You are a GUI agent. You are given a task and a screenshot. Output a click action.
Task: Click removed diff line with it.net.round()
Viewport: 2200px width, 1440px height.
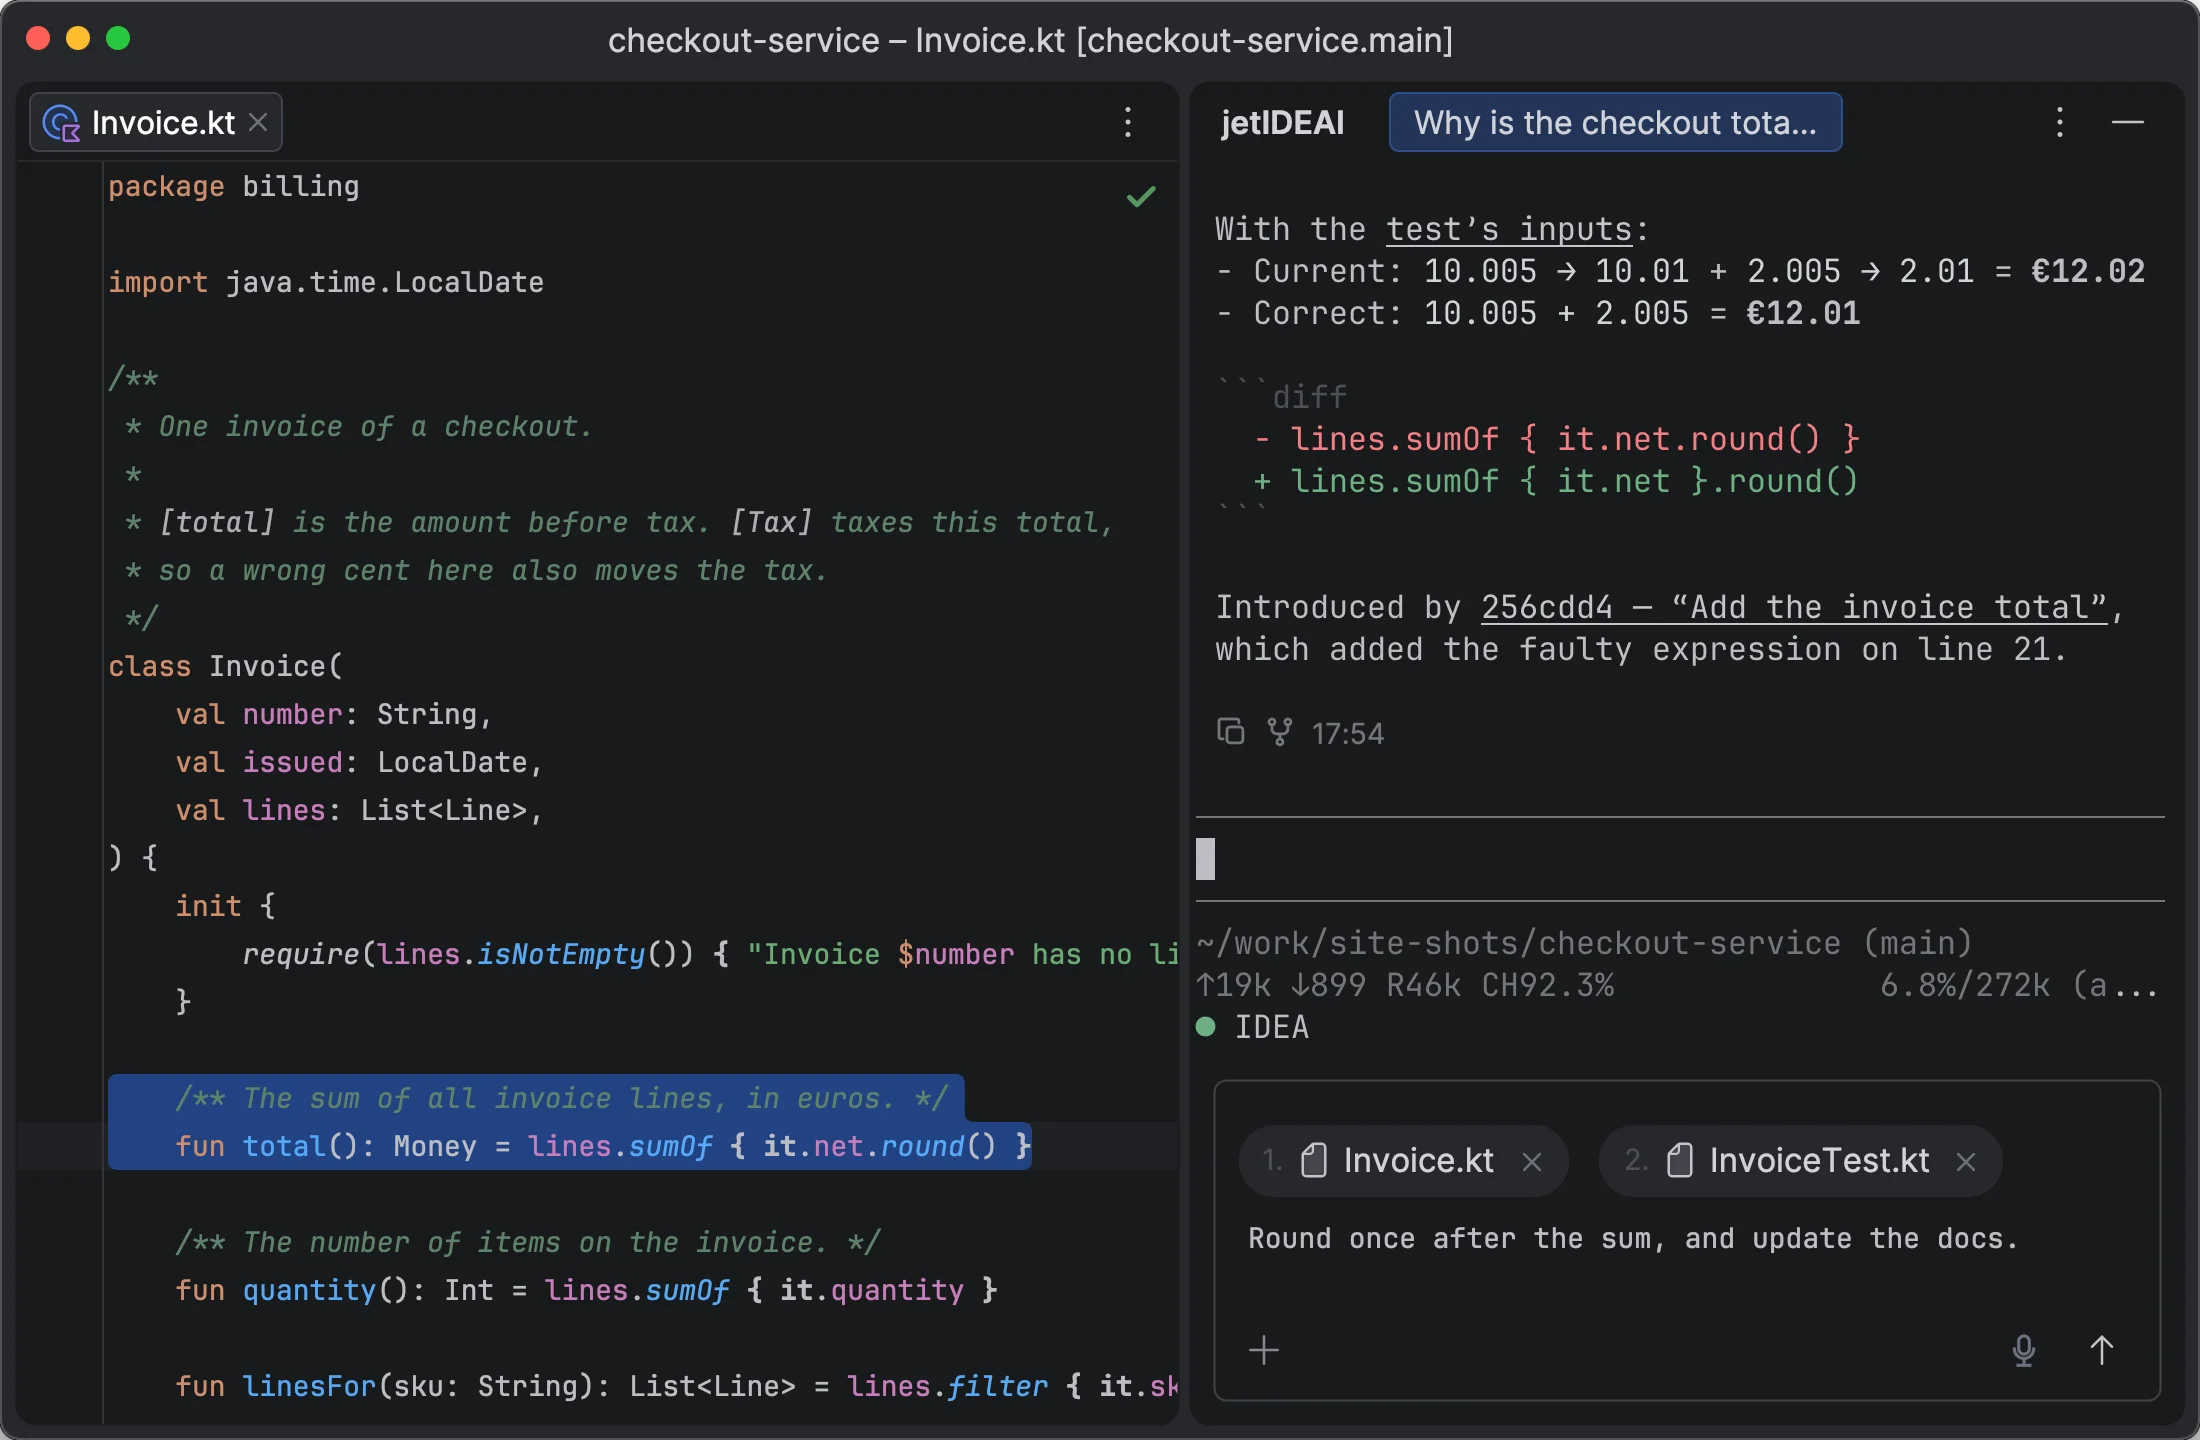pyautogui.click(x=1557, y=439)
